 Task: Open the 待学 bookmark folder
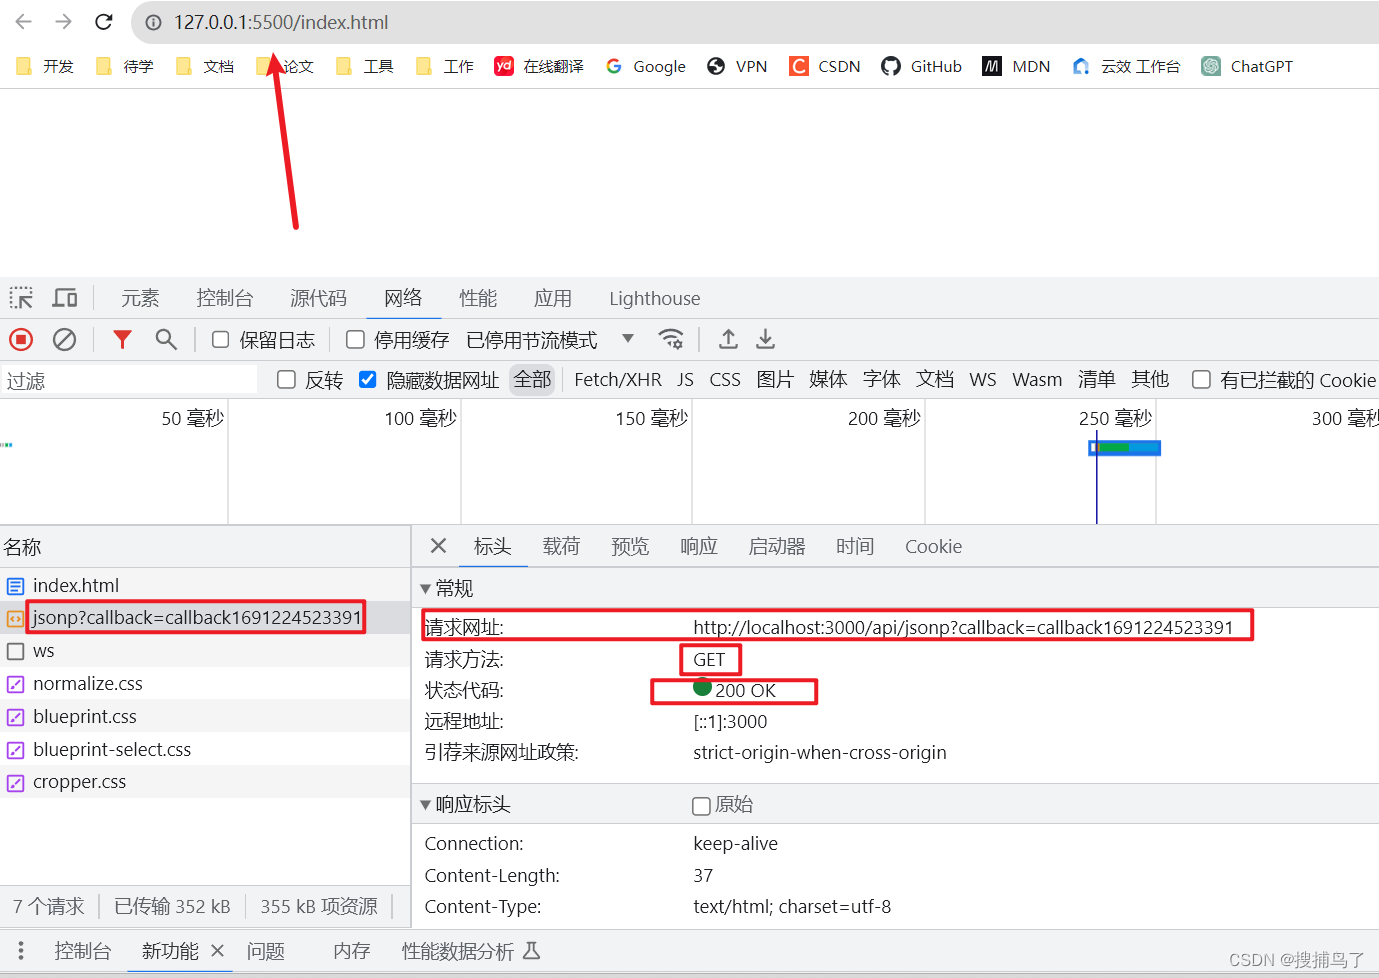[x=125, y=66]
